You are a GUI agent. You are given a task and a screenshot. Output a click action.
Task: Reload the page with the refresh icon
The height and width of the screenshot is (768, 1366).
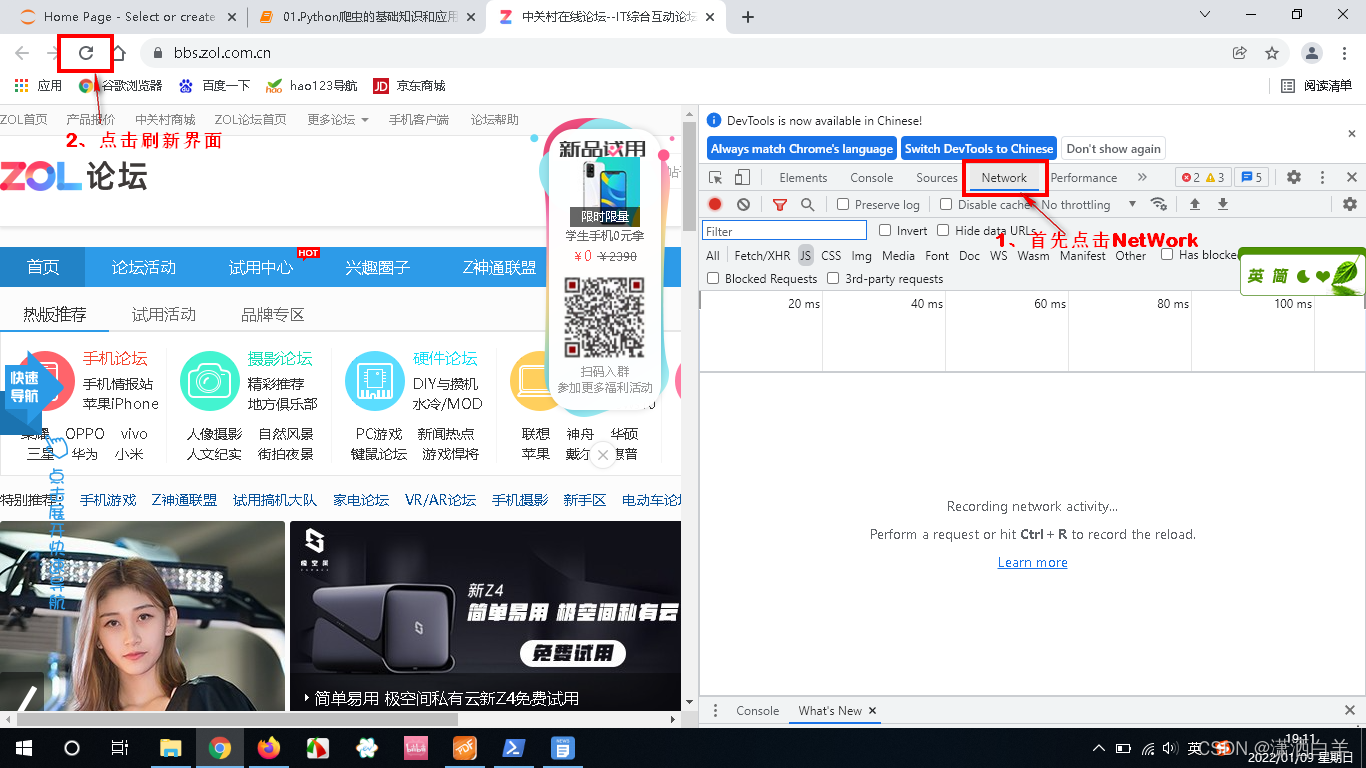click(x=86, y=53)
